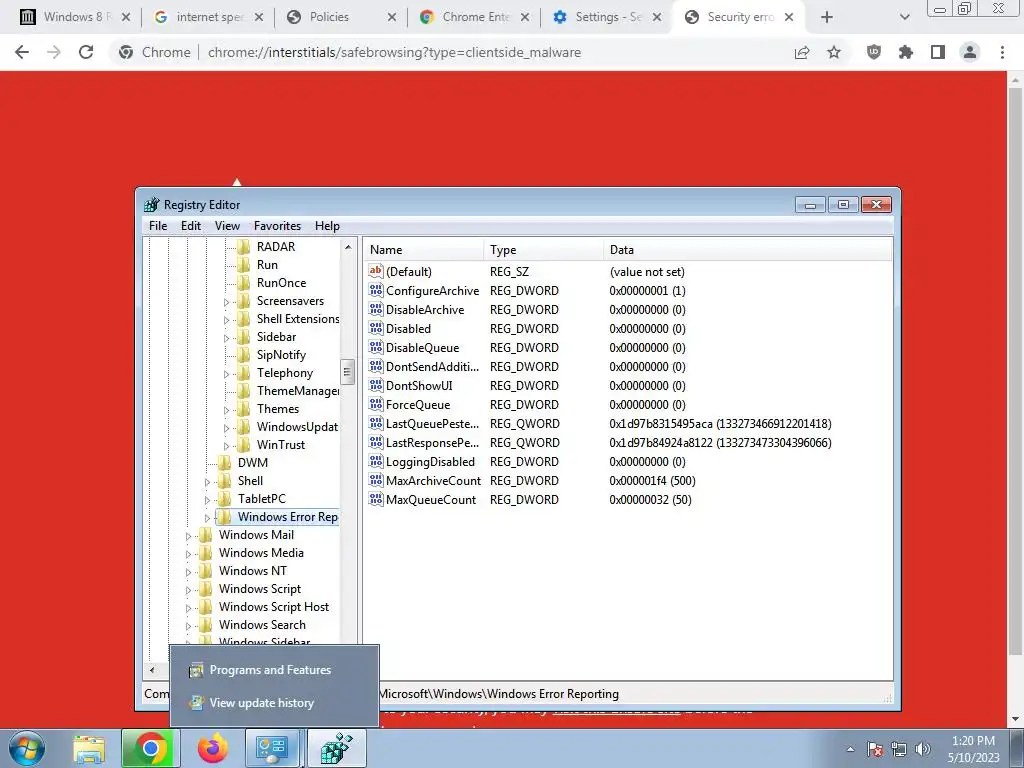Select the DisableArchive value icon
1024x768 pixels.
[x=376, y=310]
